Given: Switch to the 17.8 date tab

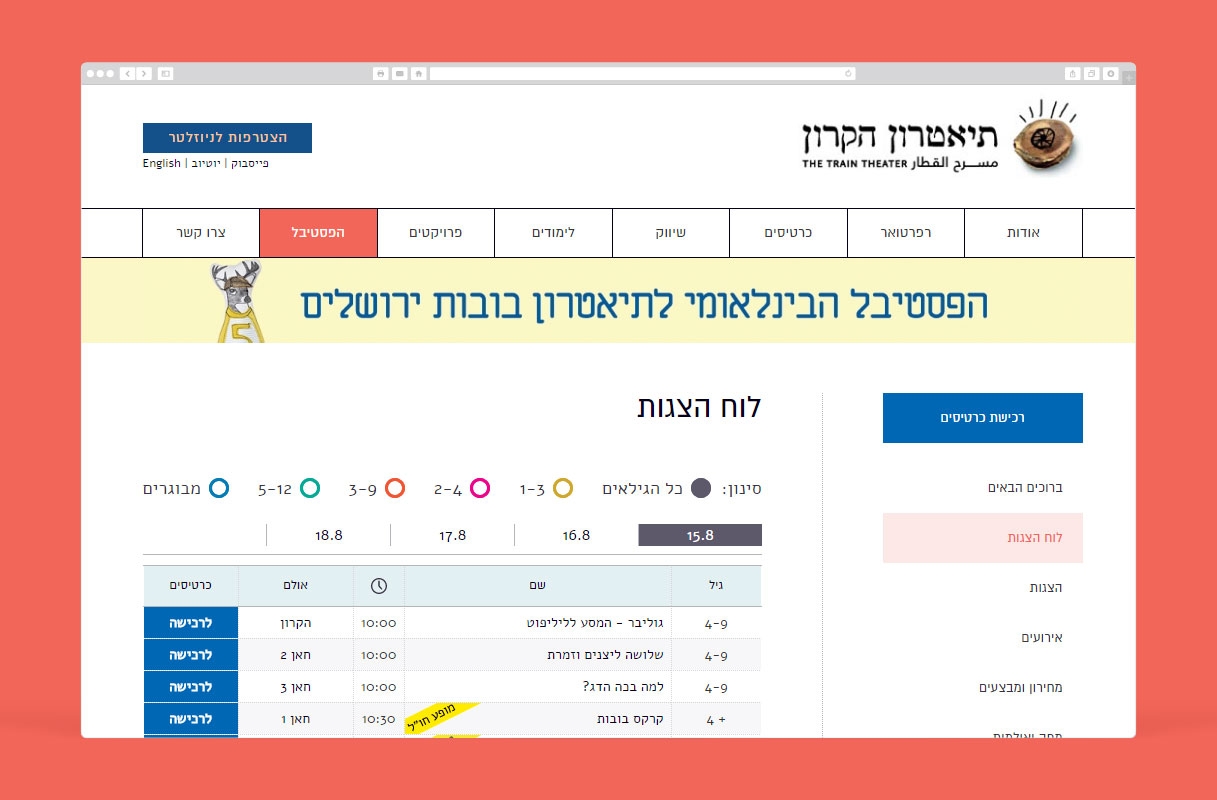Looking at the screenshot, I should point(453,535).
